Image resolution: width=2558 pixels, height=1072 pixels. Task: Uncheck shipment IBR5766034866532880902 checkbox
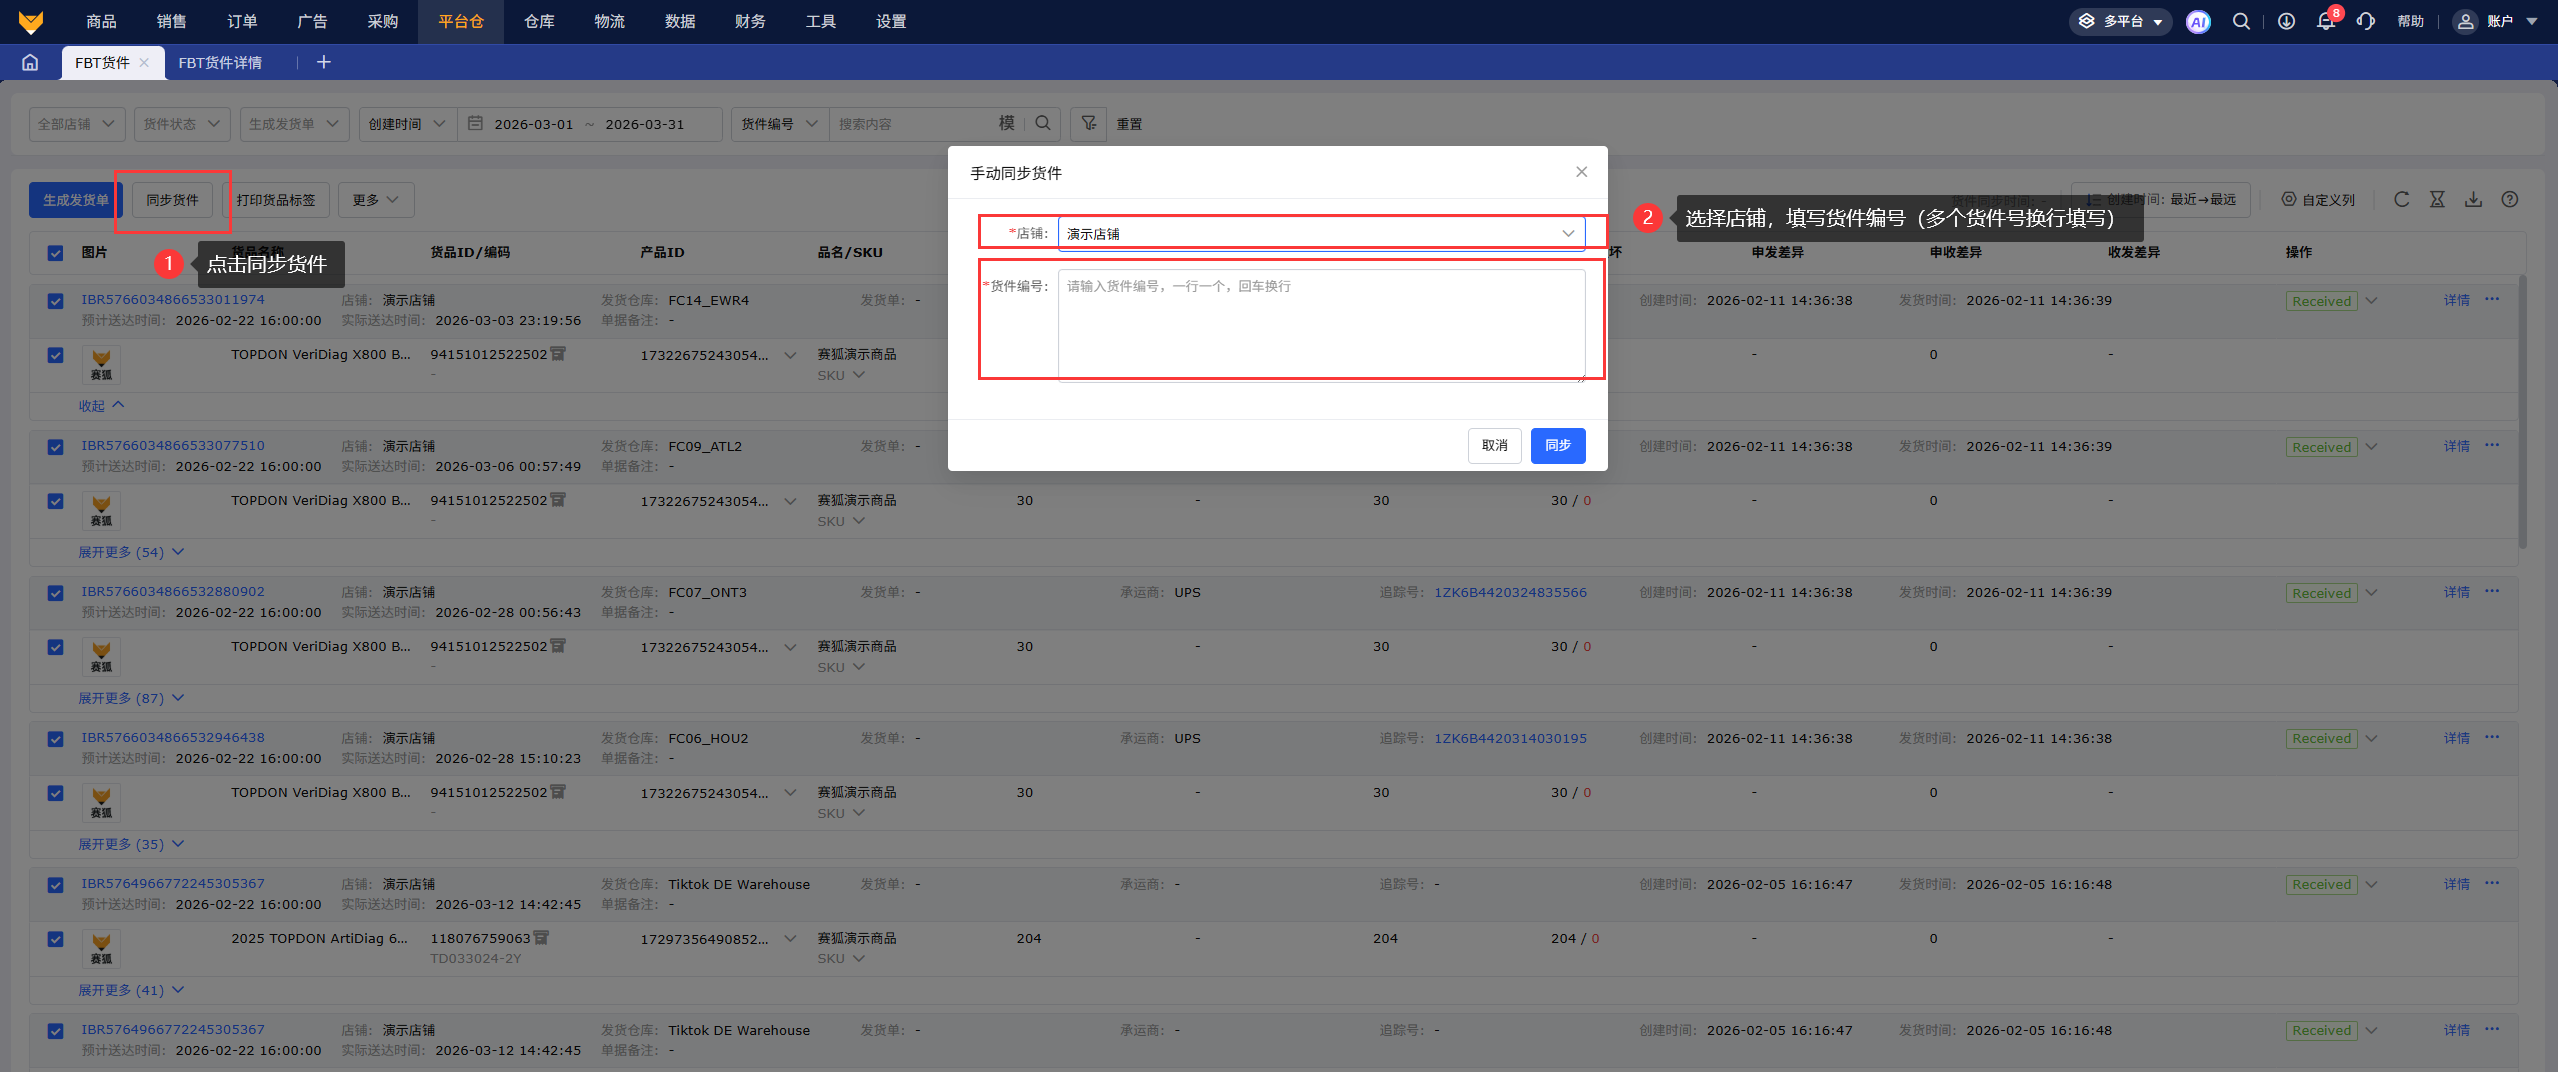[55, 593]
